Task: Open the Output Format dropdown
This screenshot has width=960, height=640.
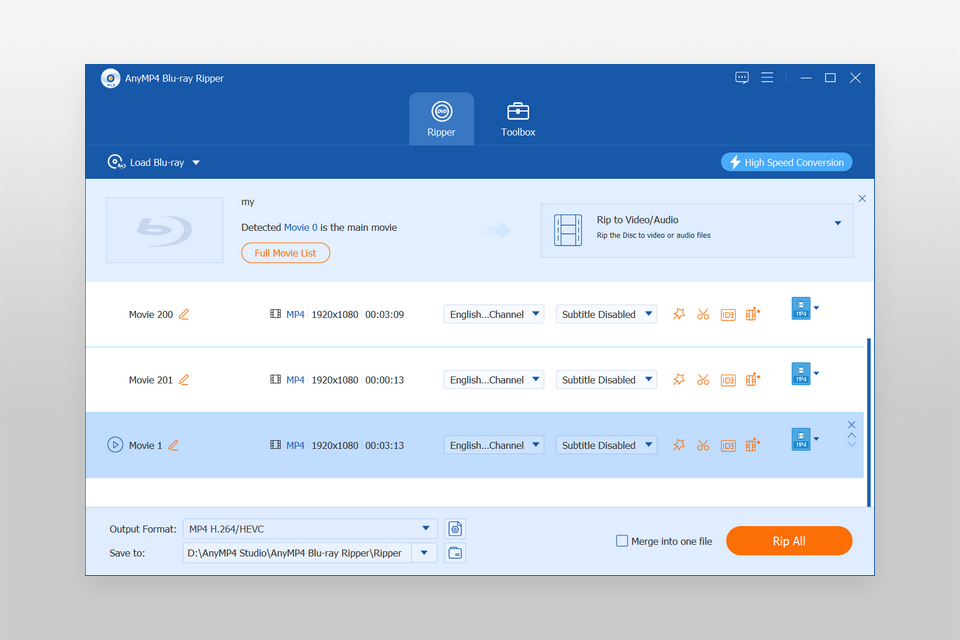Action: click(x=310, y=529)
